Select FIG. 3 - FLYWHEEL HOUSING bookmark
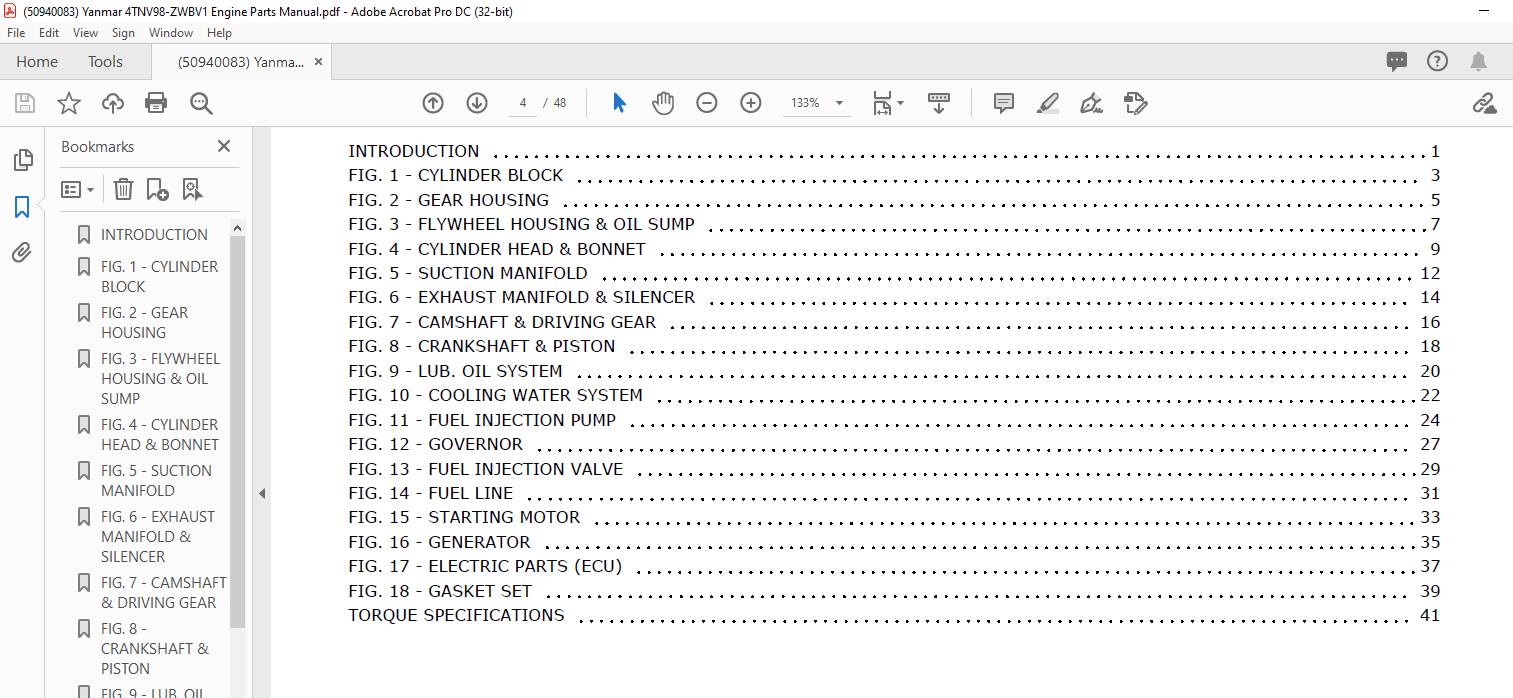The width and height of the screenshot is (1513, 698). point(160,378)
